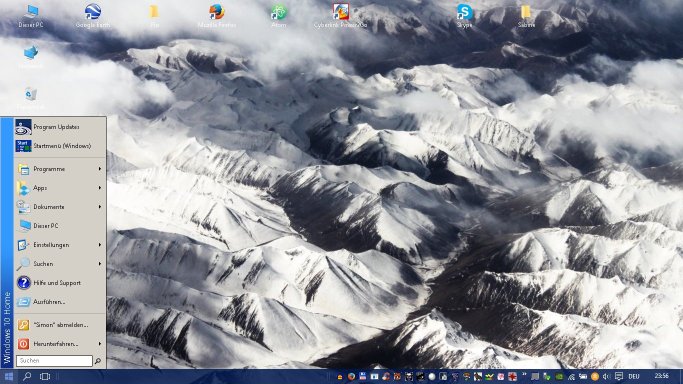
Task: Select "Simon" abmelden... entry
Action: point(60,325)
